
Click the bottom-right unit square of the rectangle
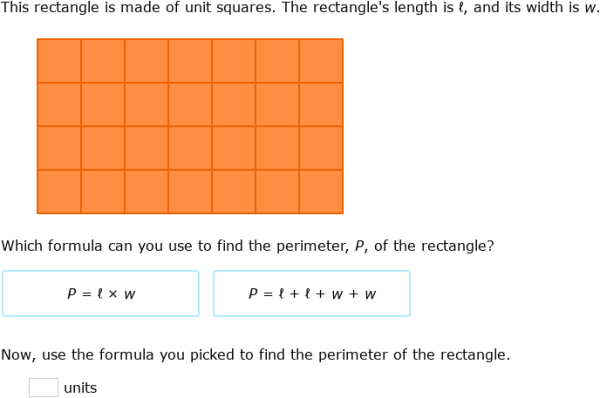(x=321, y=191)
